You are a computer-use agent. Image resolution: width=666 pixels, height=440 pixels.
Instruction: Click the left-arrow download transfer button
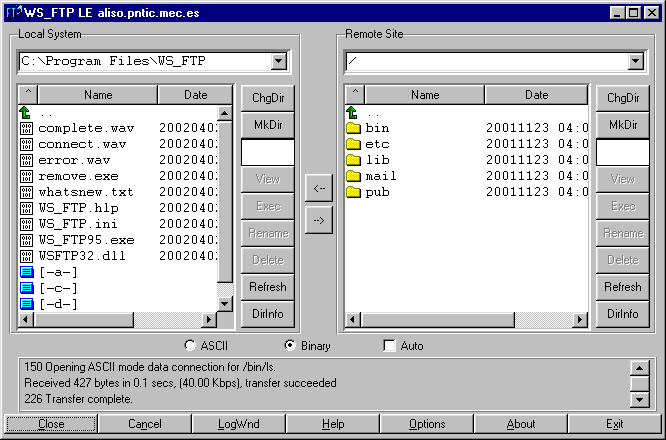coord(318,188)
